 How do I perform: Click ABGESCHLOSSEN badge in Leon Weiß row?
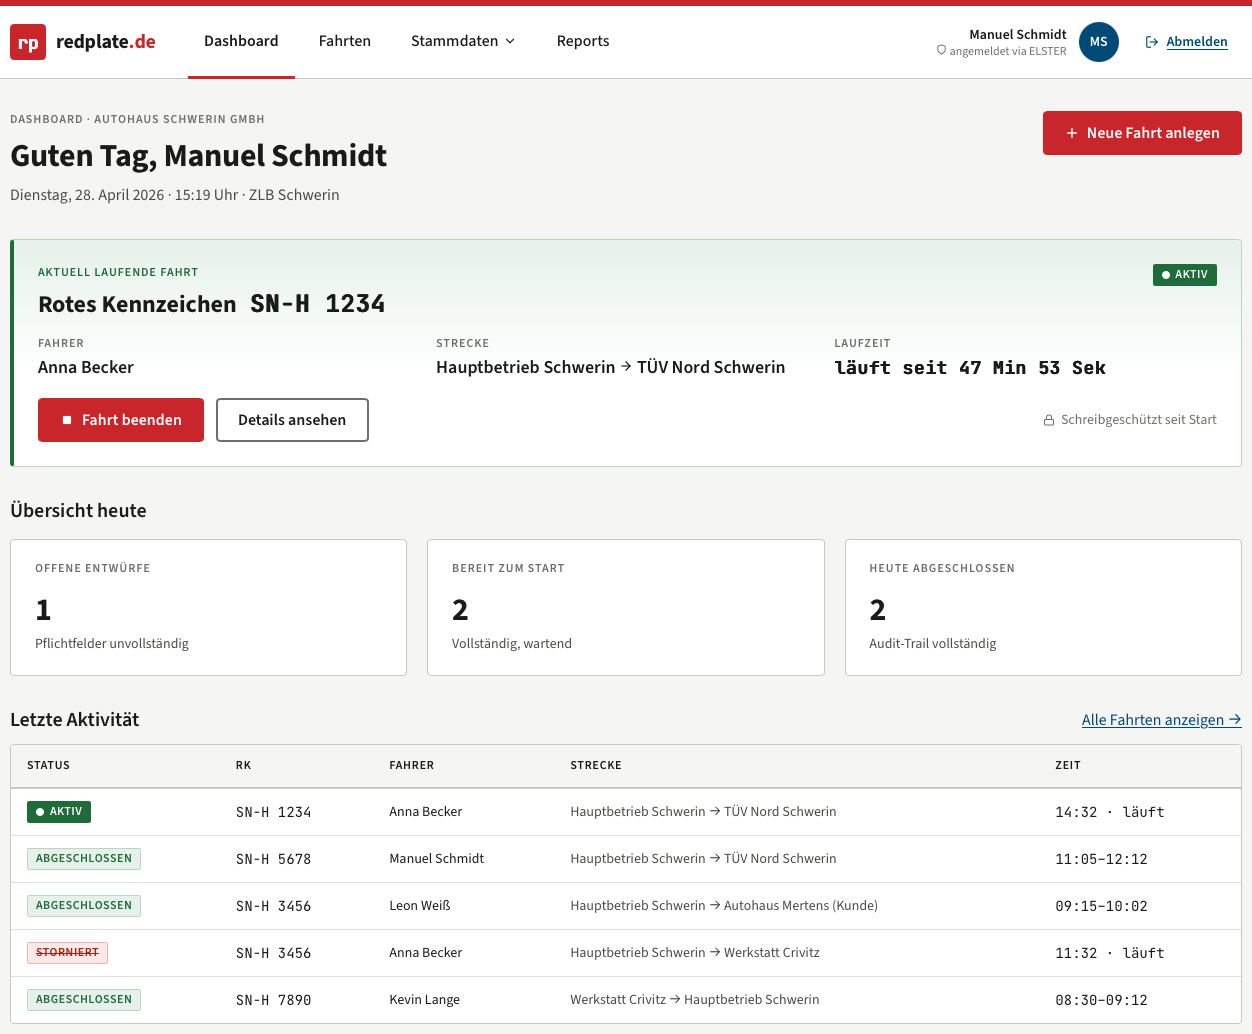84,906
